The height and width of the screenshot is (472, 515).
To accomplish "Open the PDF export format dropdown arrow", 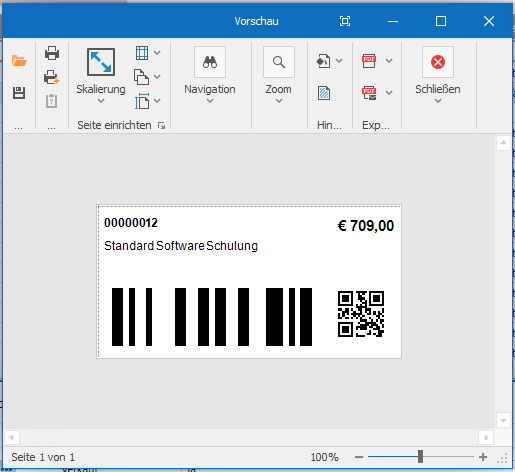I will coord(389,61).
